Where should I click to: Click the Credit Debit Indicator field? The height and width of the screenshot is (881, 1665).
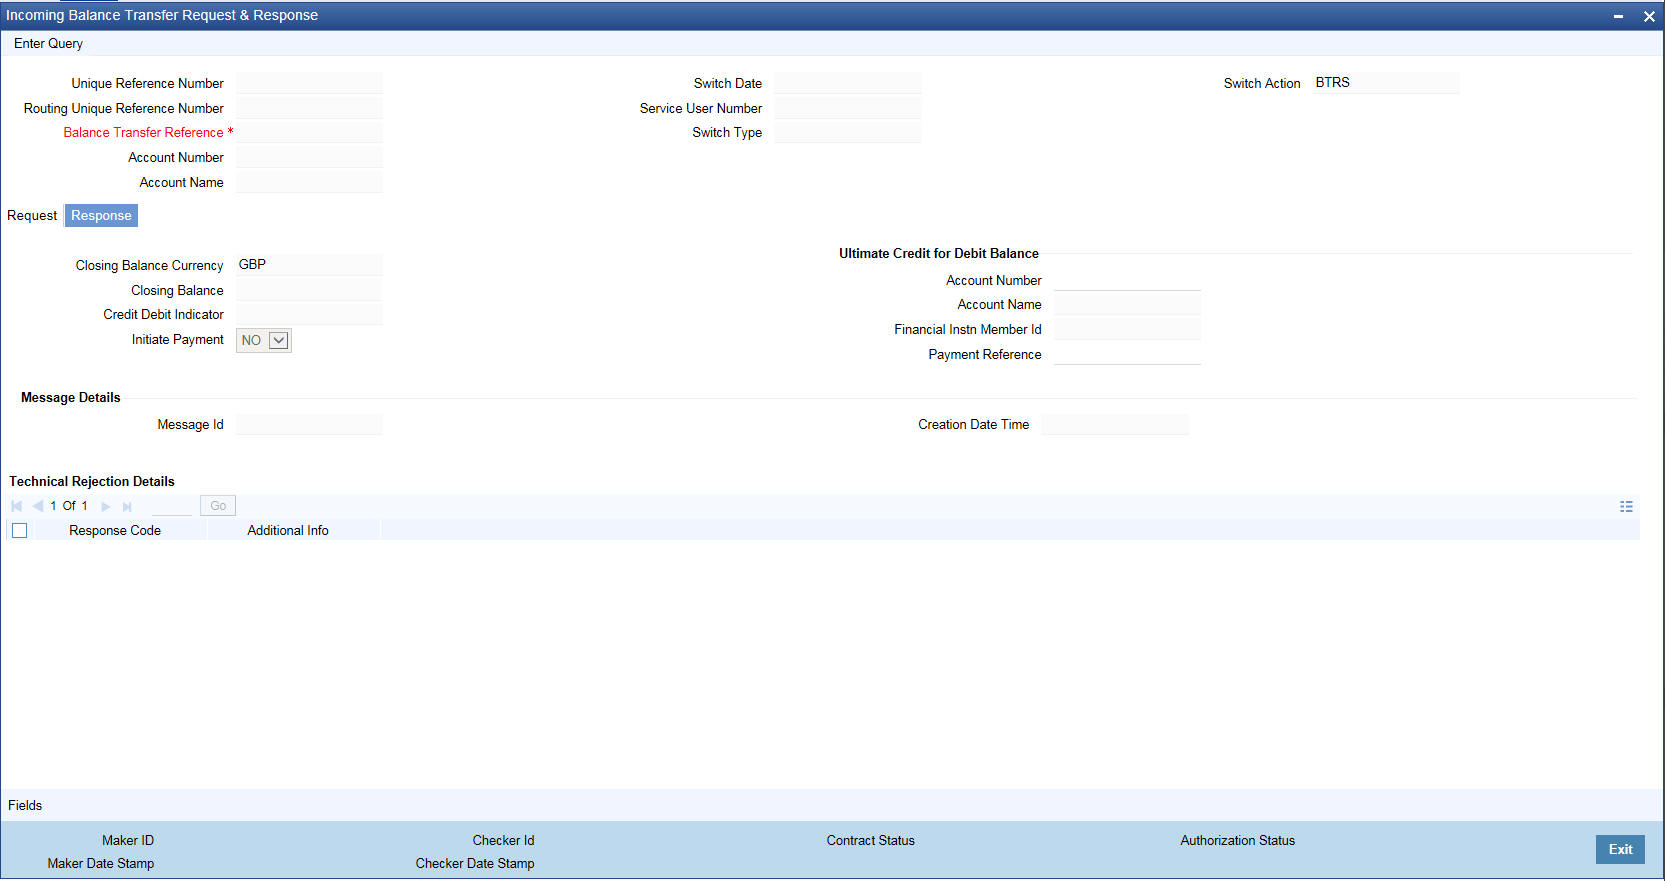pyautogui.click(x=309, y=314)
